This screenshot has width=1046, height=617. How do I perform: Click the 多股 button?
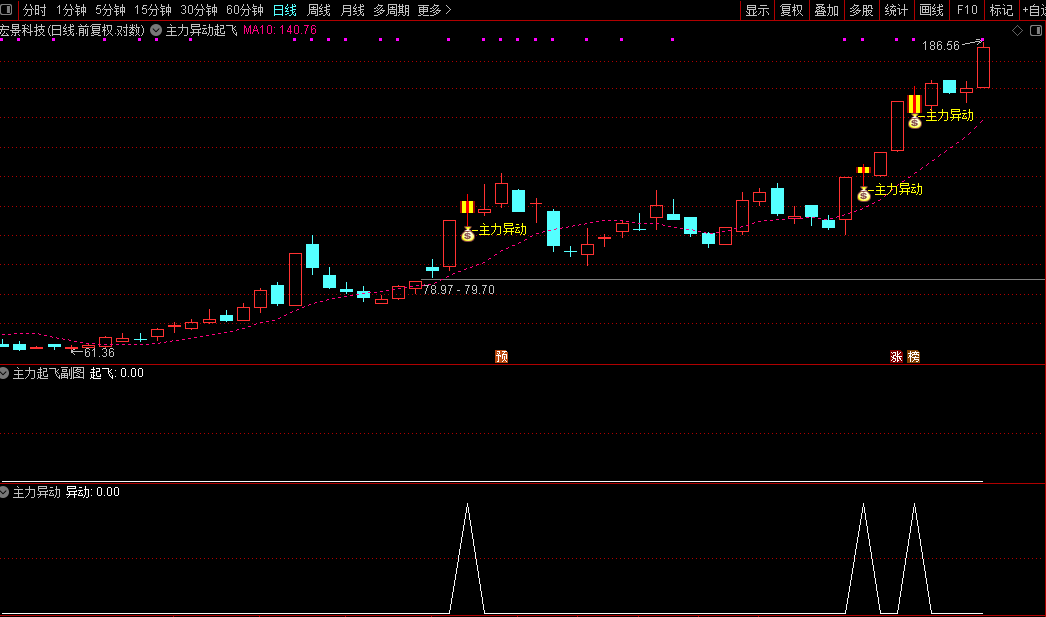pos(861,10)
